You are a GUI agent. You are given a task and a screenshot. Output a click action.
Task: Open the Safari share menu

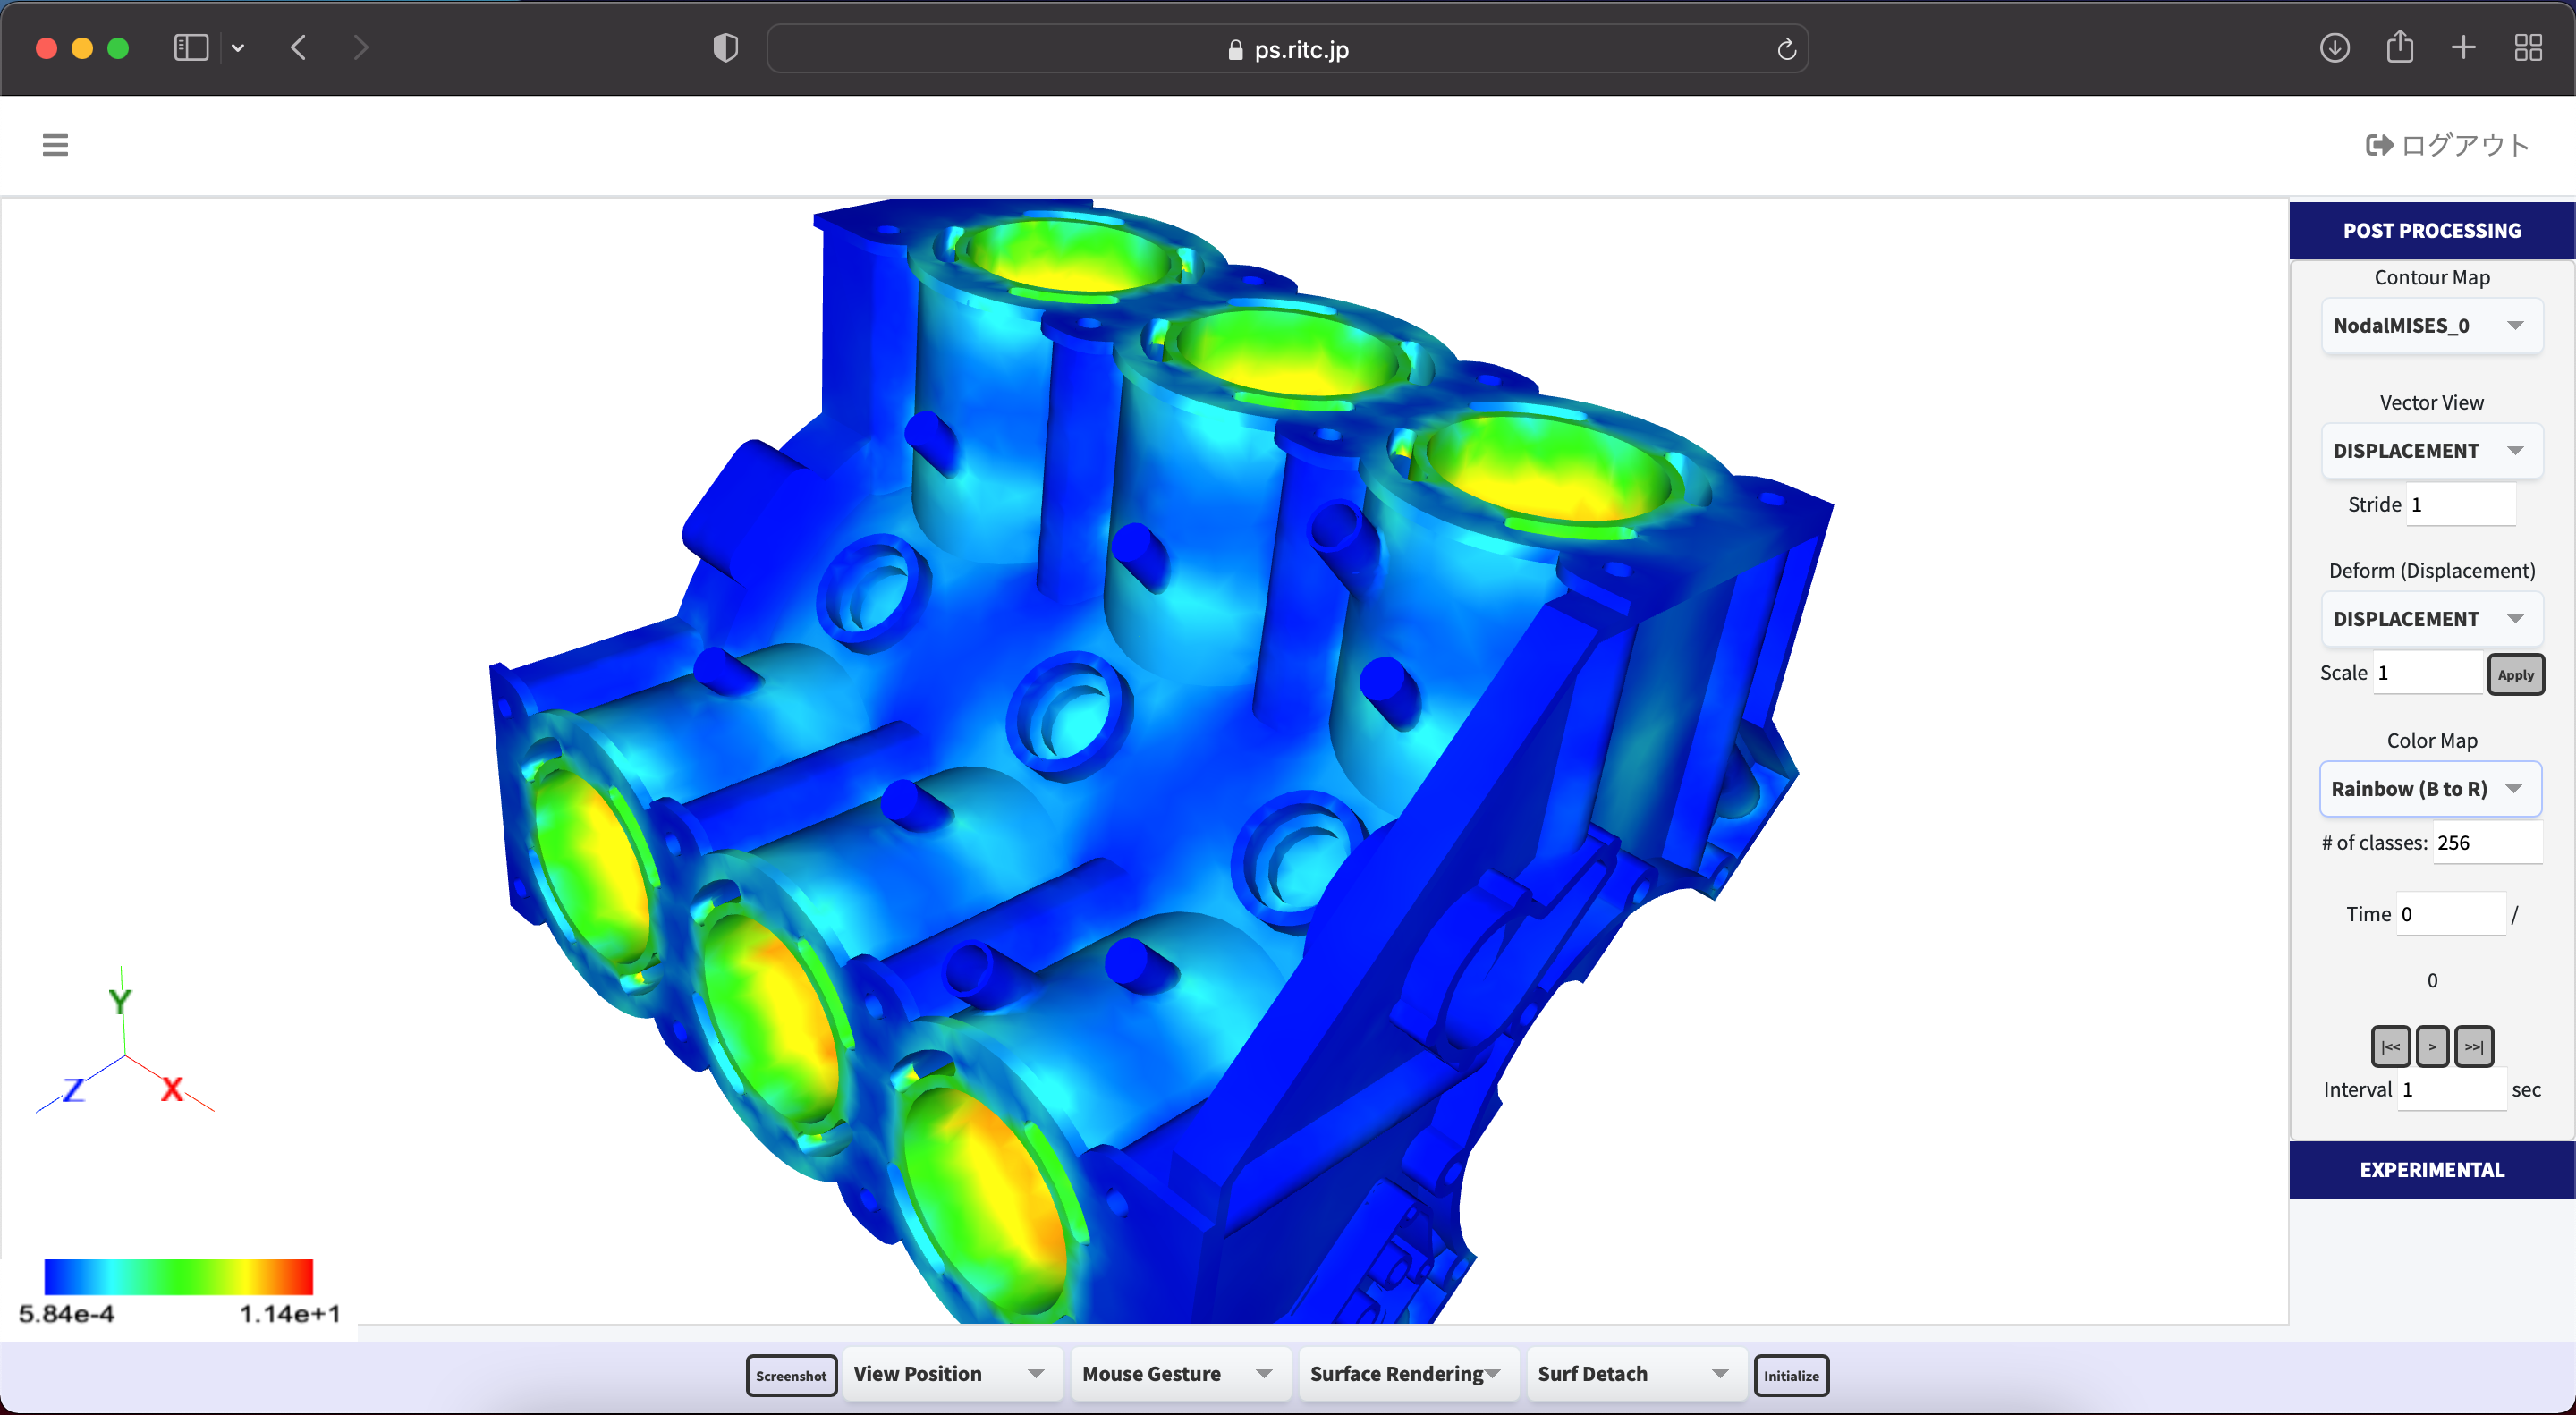(2399, 47)
